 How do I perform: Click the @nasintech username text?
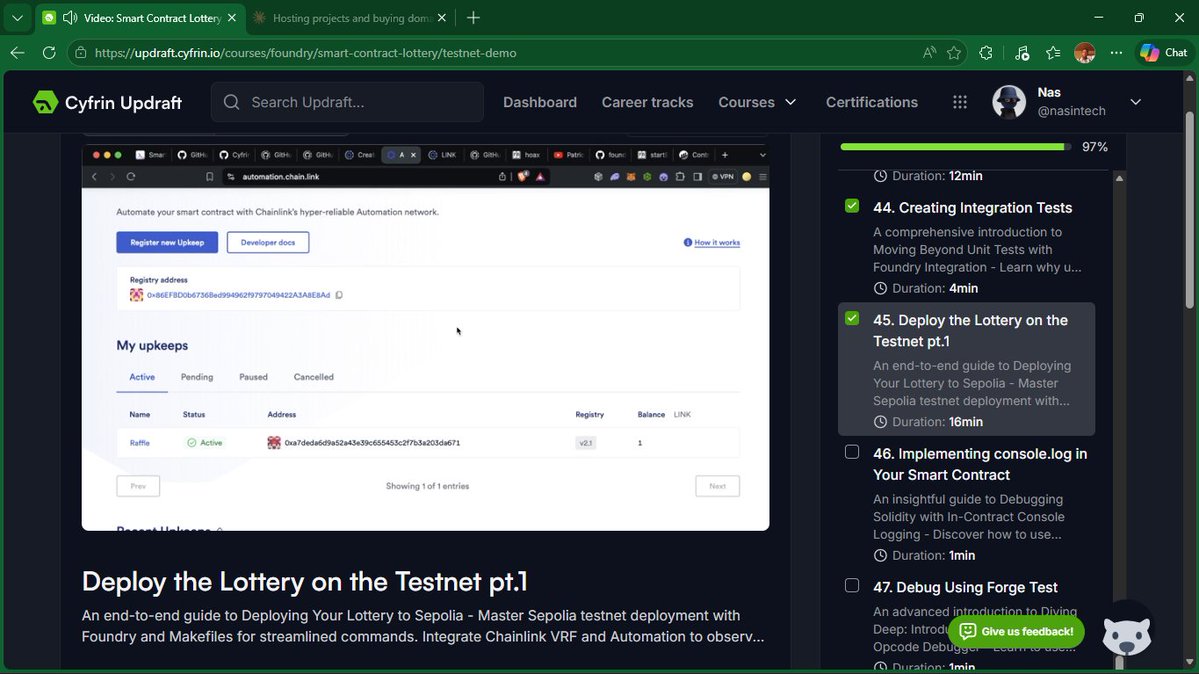pyautogui.click(x=1071, y=111)
